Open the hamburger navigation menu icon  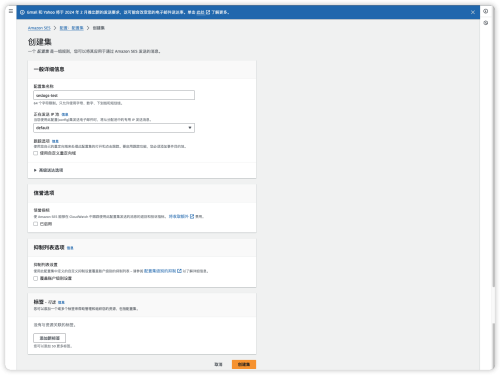(x=11, y=11)
